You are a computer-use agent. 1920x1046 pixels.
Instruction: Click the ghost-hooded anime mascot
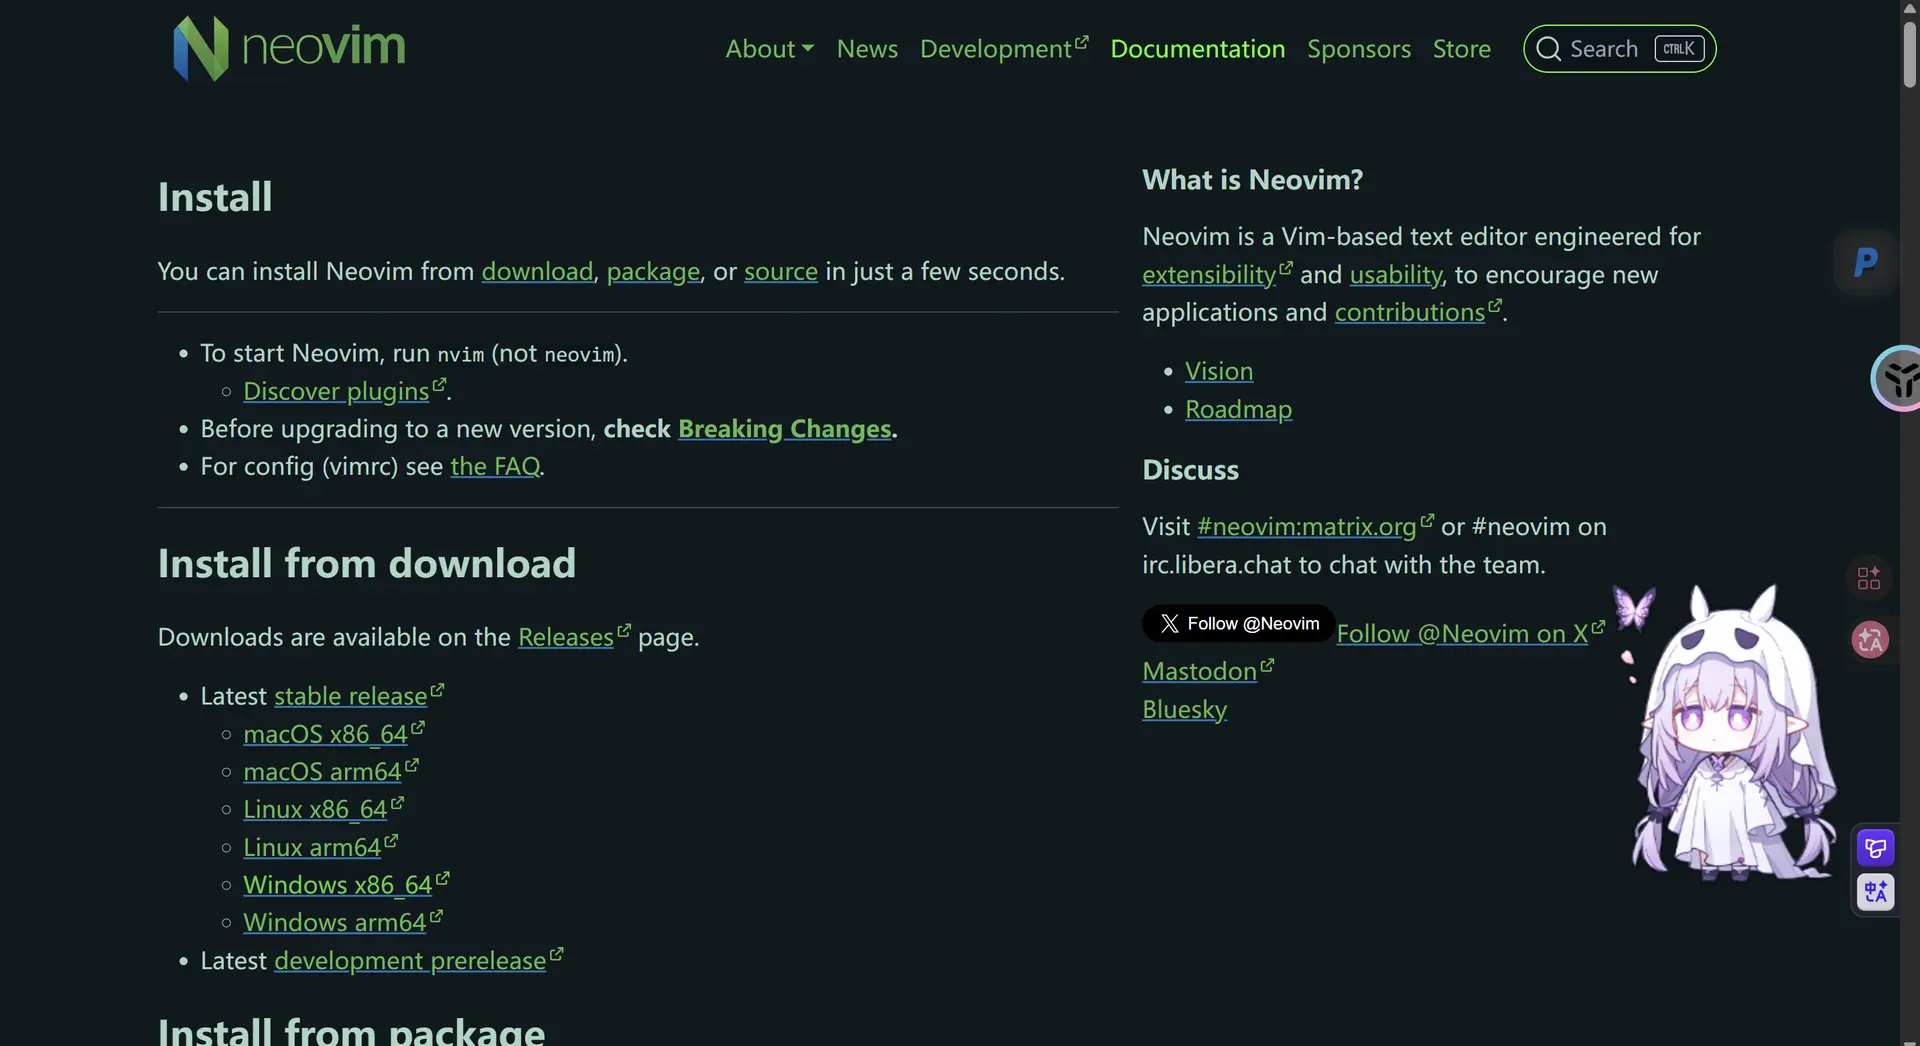point(1736,735)
